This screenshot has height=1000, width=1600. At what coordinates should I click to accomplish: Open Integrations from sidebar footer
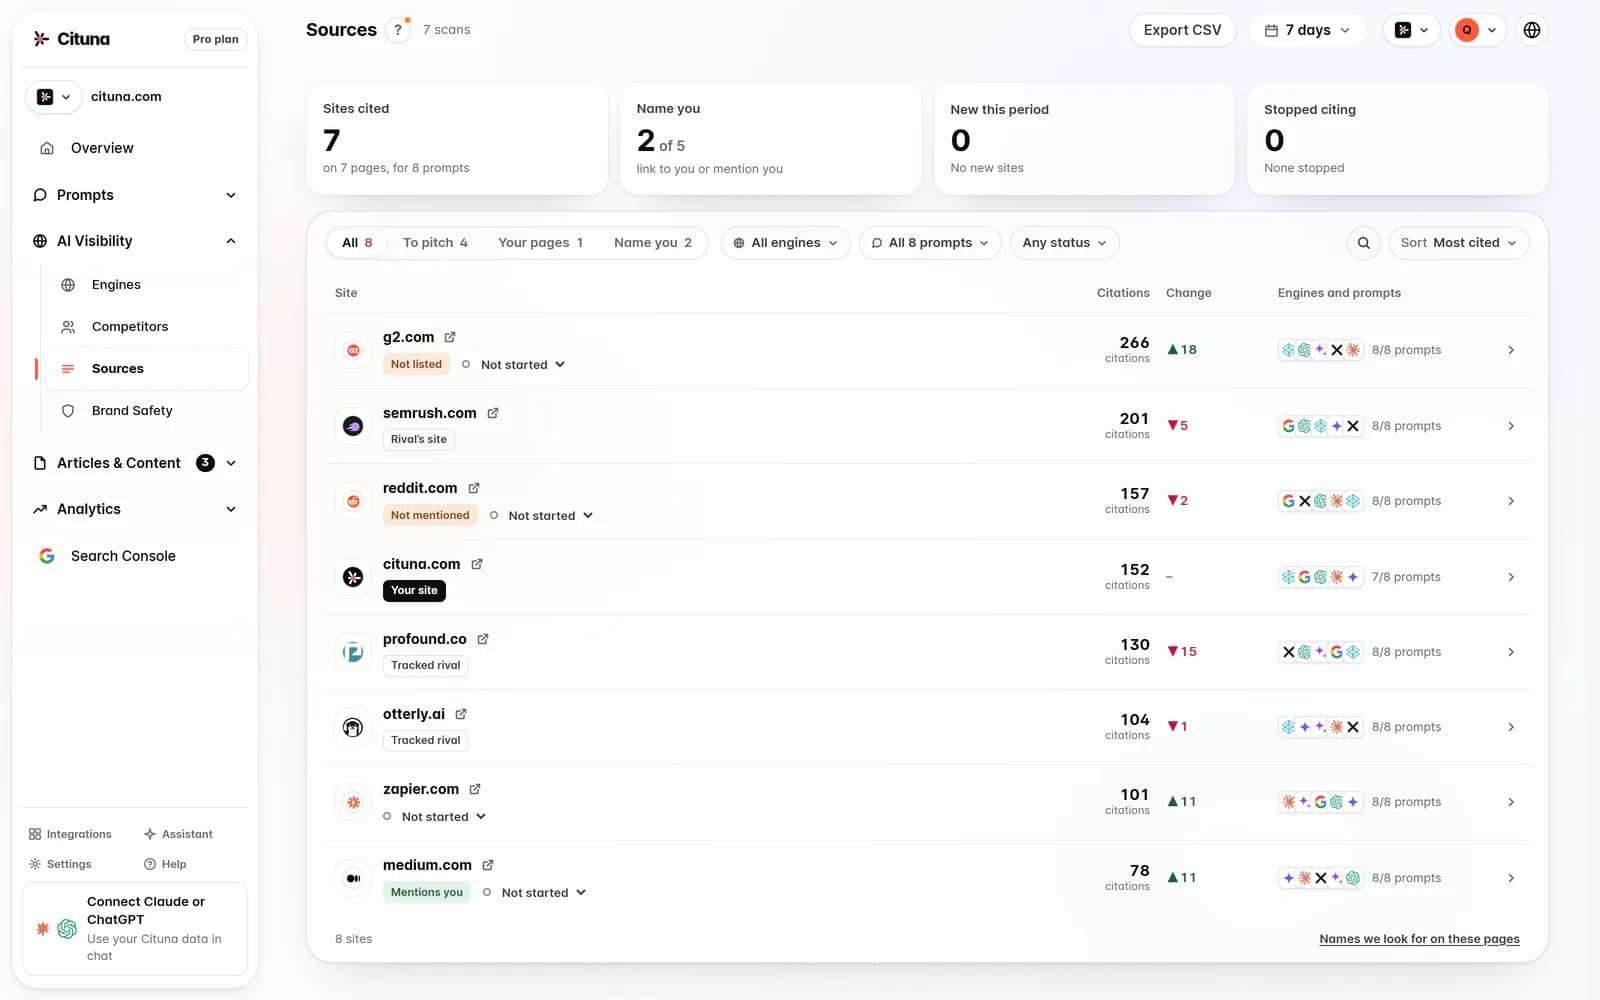pos(70,834)
